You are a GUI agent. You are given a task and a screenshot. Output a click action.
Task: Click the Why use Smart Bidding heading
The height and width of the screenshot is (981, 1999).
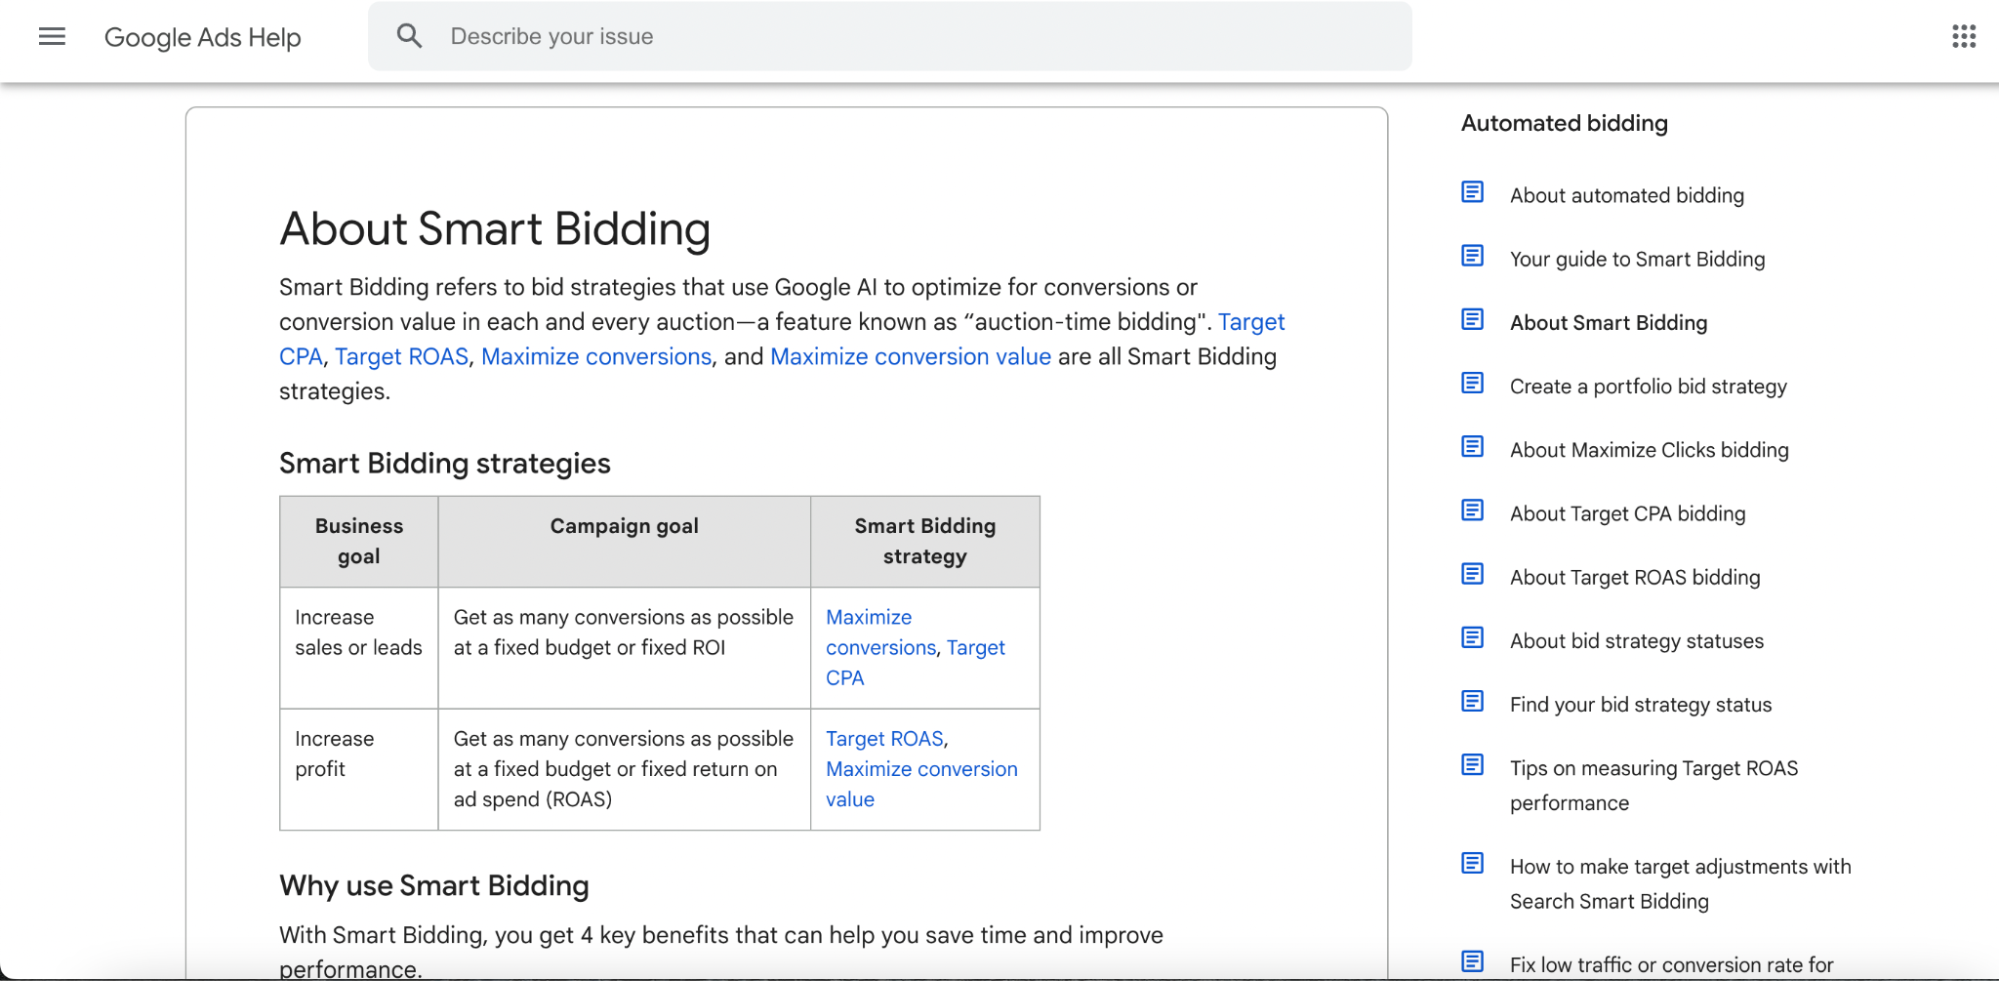point(434,886)
